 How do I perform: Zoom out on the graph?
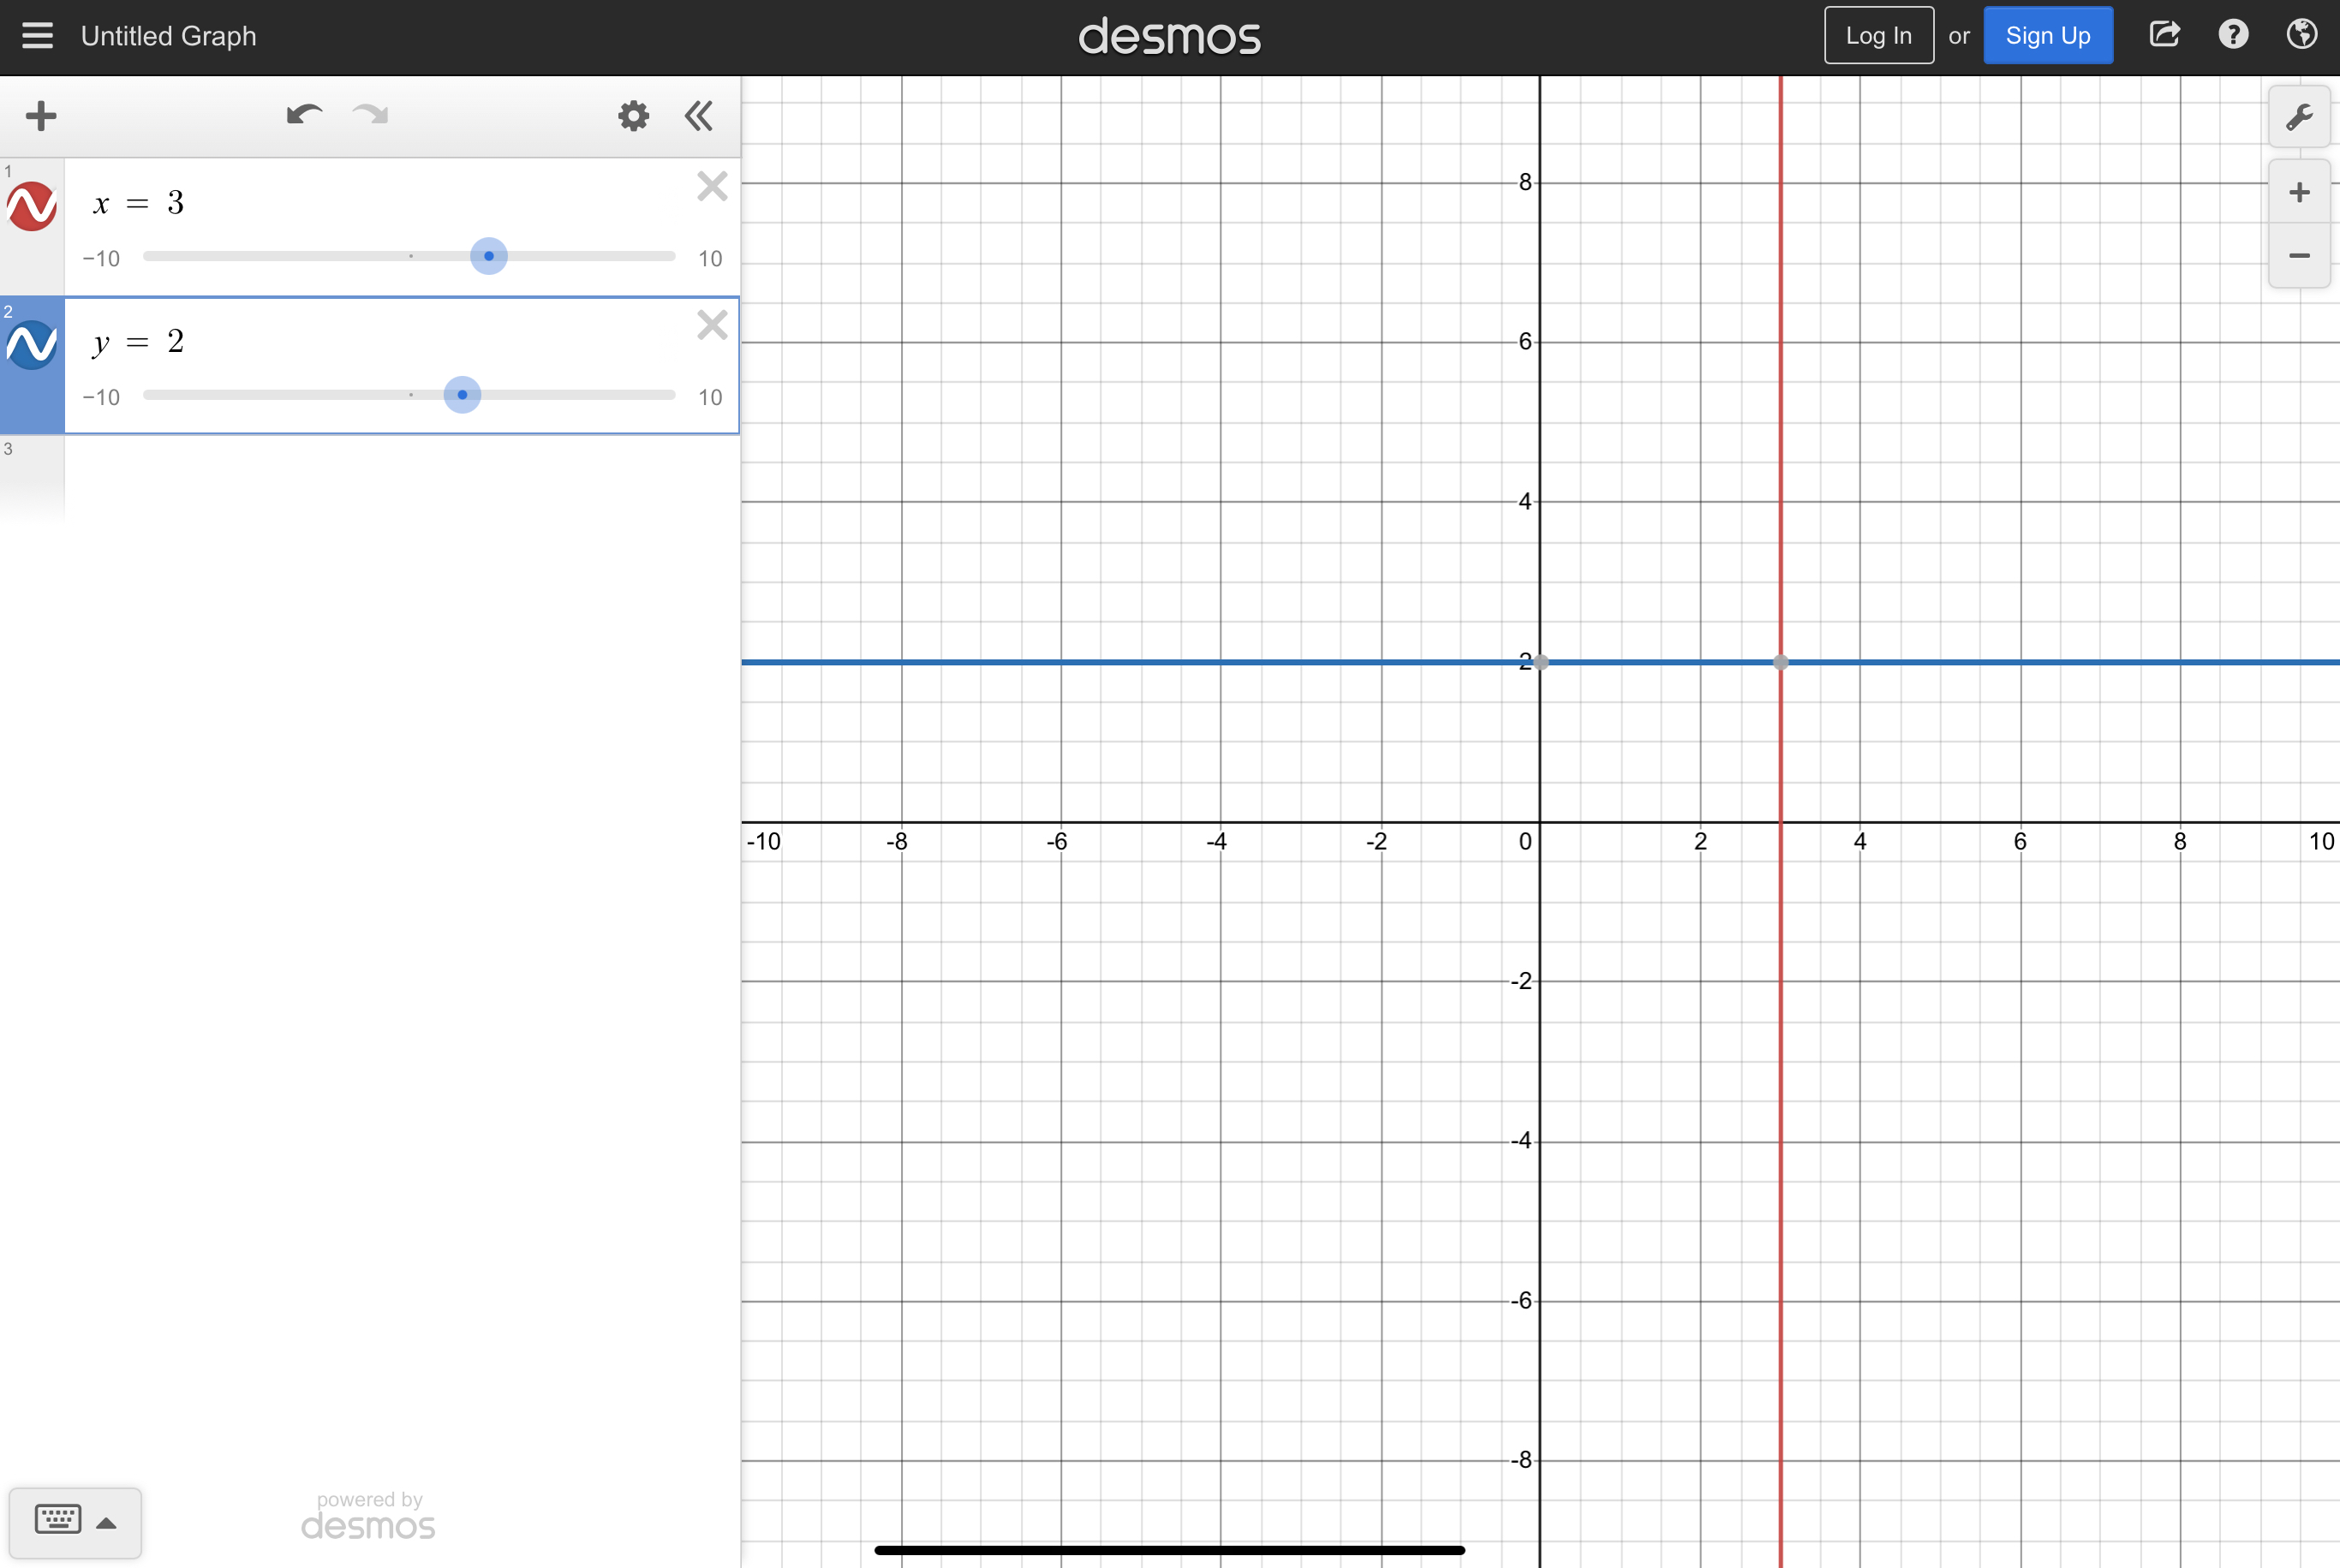point(2299,256)
